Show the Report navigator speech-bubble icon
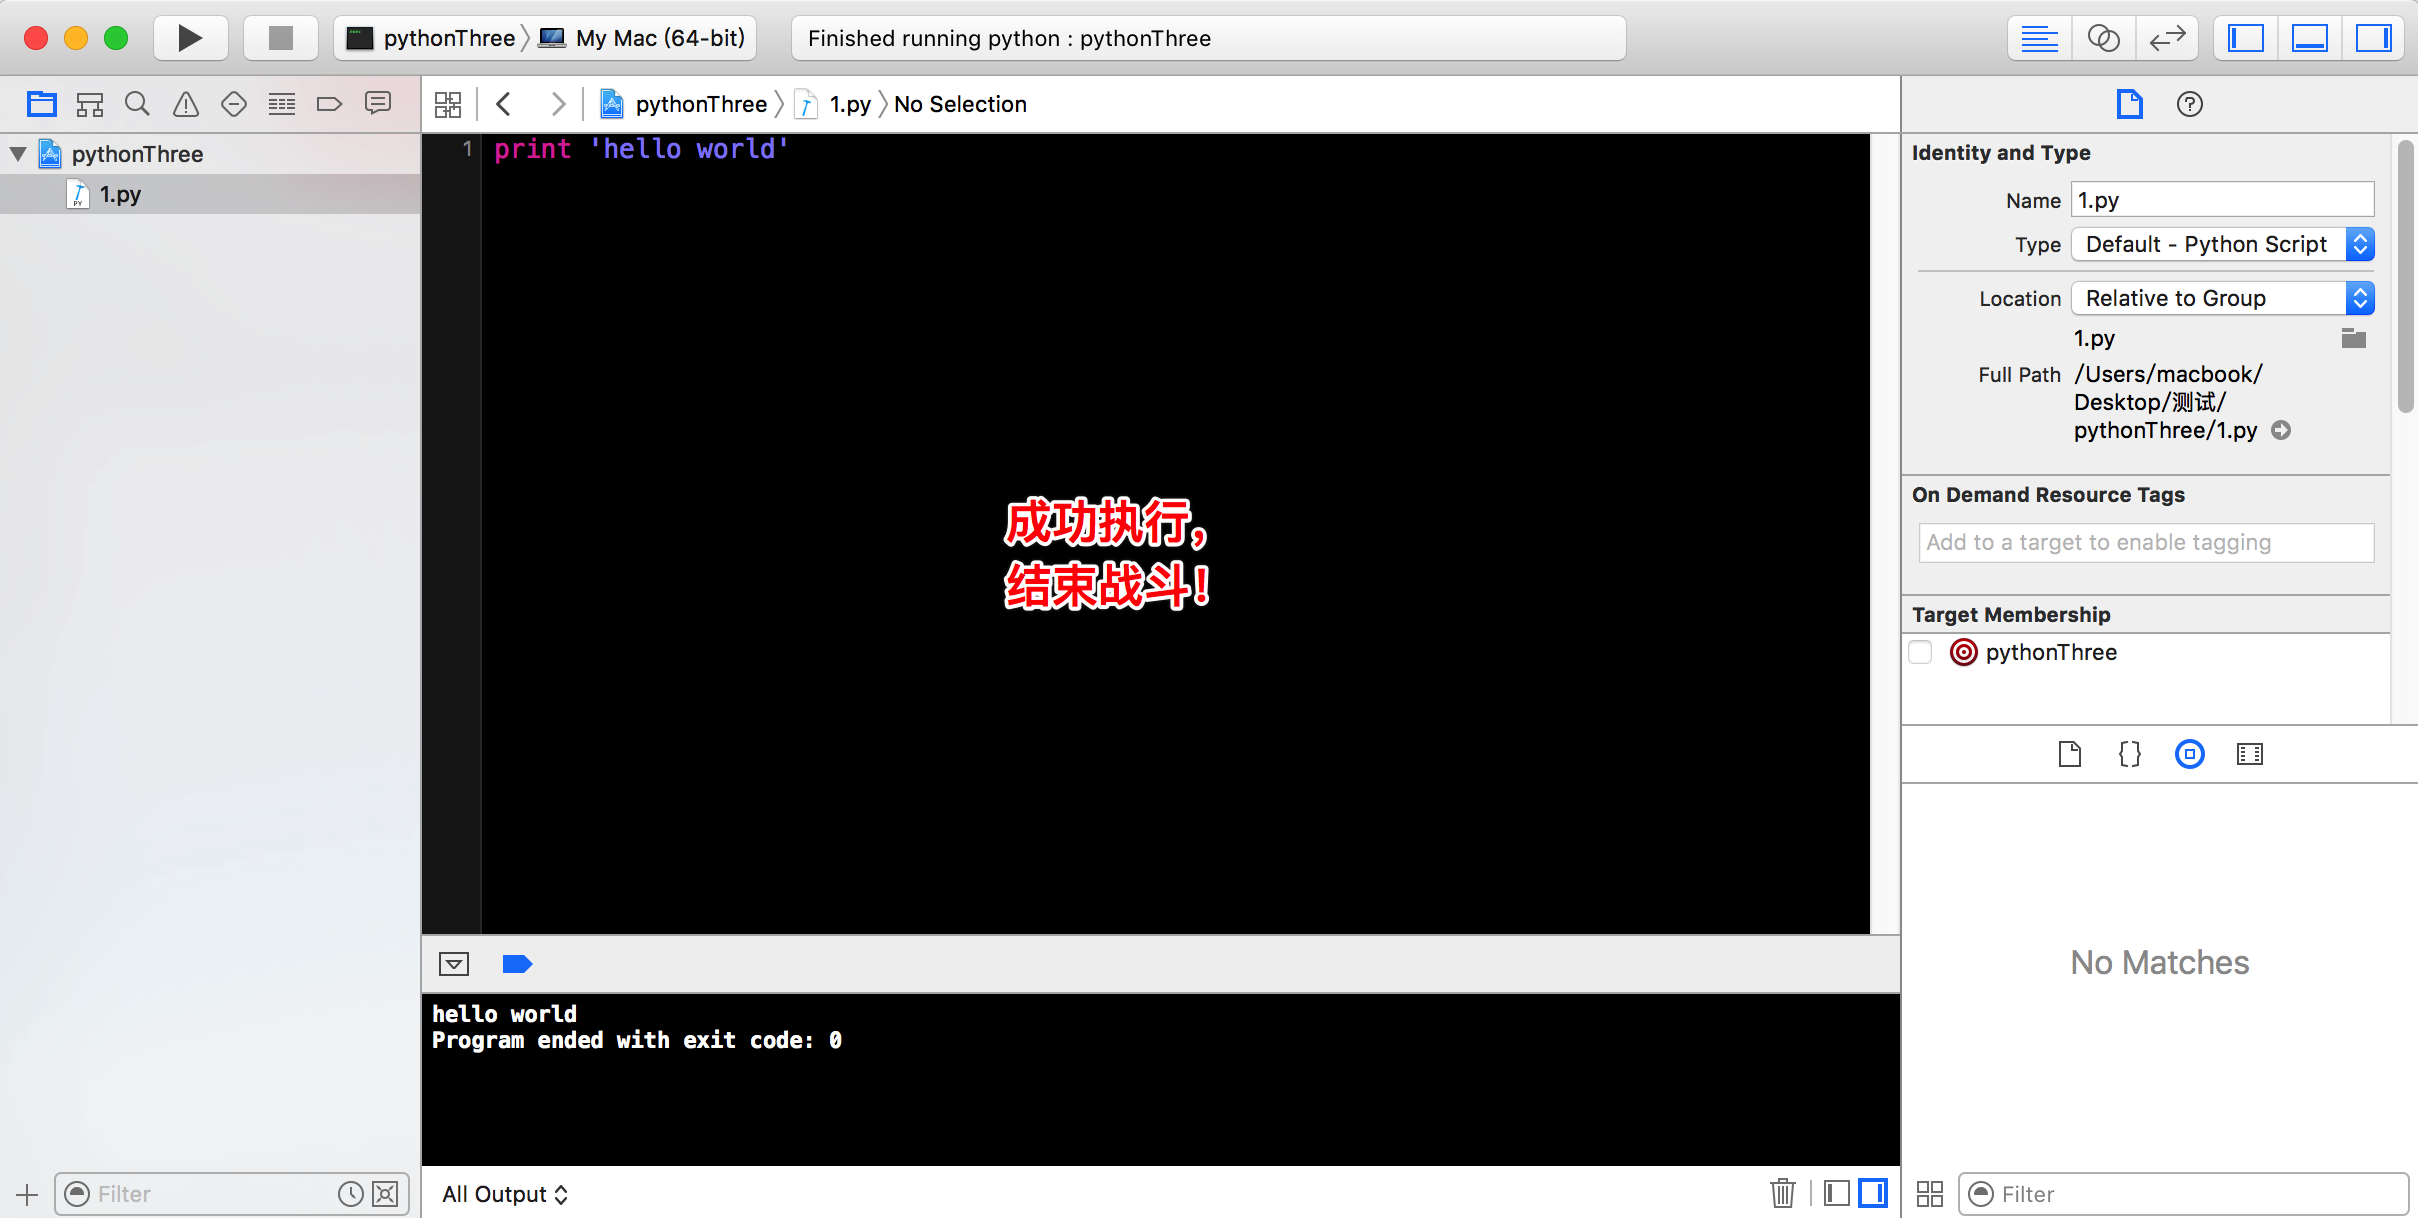The width and height of the screenshot is (2418, 1218). click(378, 103)
